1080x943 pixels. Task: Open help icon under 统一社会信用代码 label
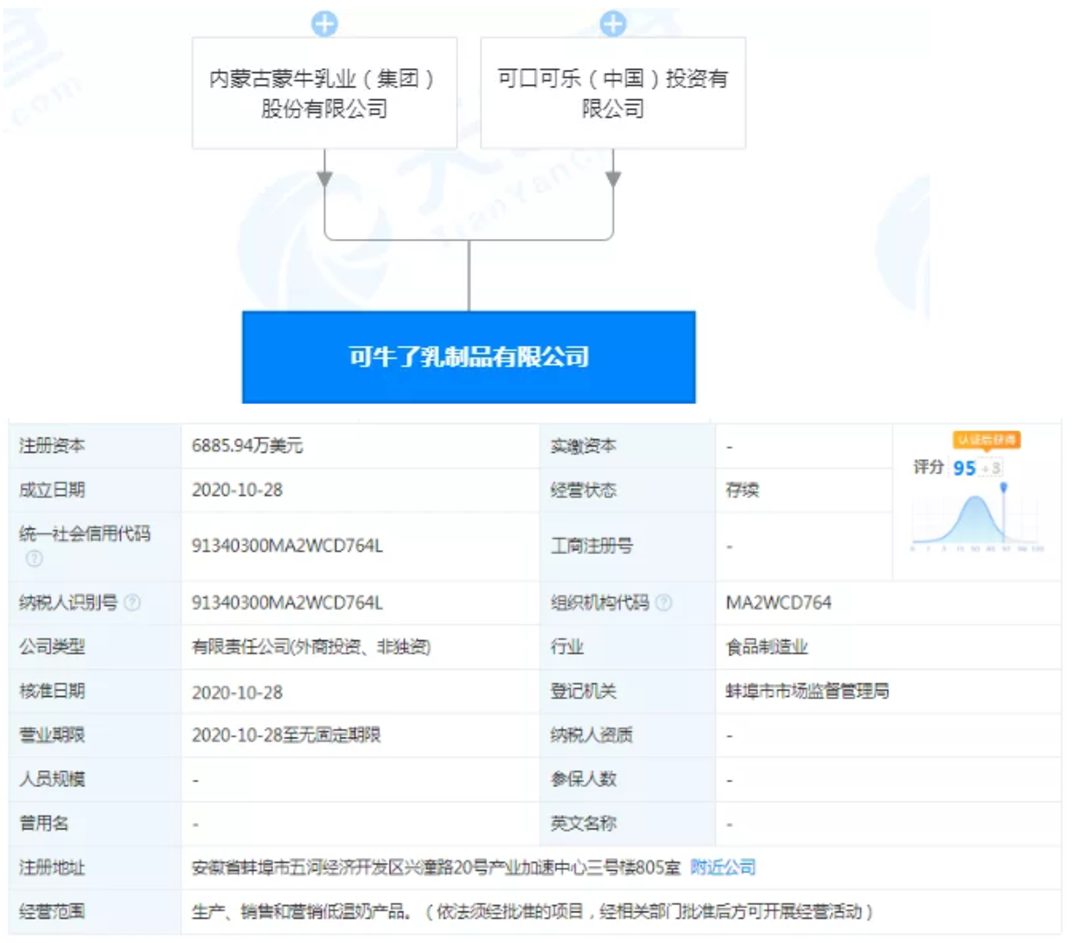(34, 559)
